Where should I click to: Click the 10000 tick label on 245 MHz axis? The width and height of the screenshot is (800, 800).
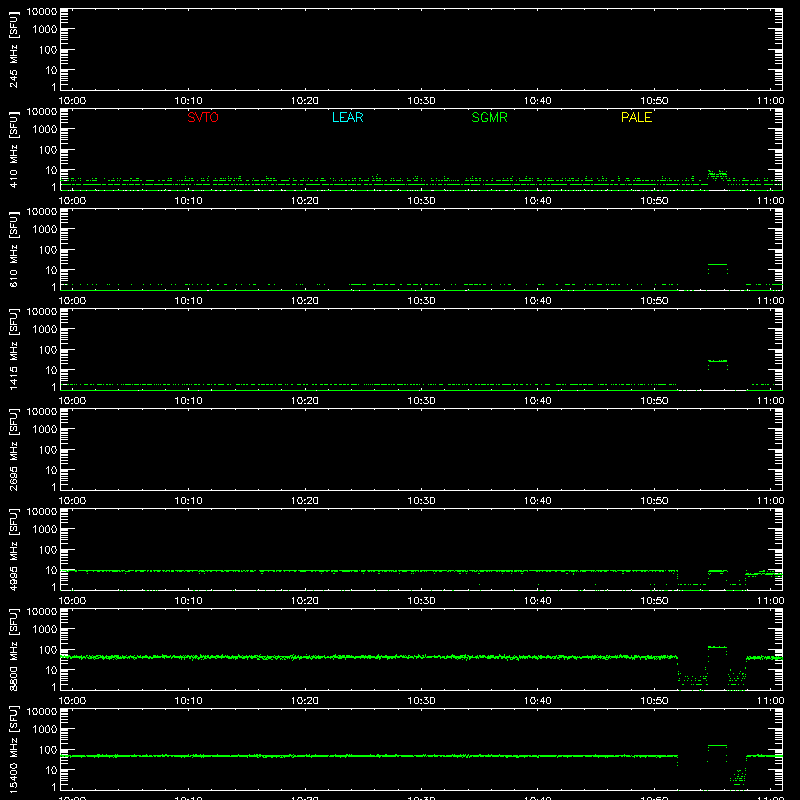coord(42,12)
